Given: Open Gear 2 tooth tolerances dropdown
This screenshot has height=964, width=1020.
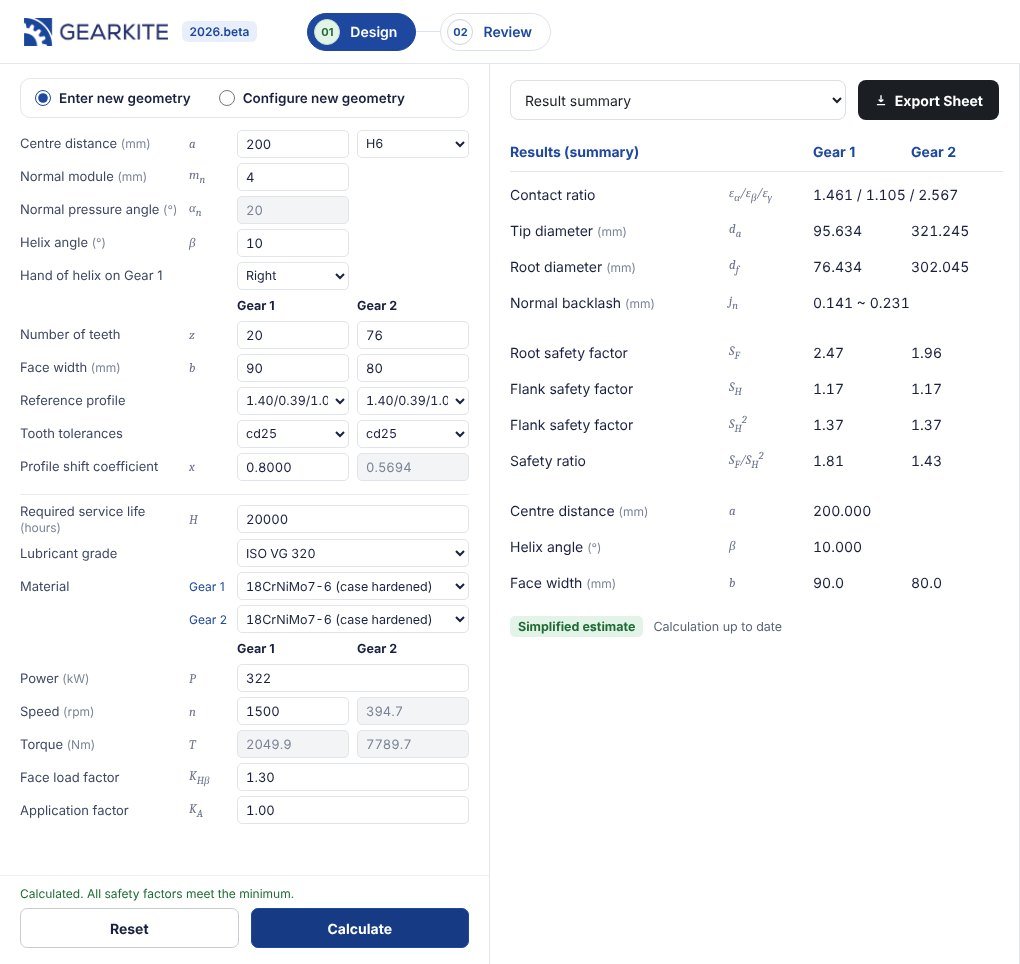Looking at the screenshot, I should click(412, 434).
